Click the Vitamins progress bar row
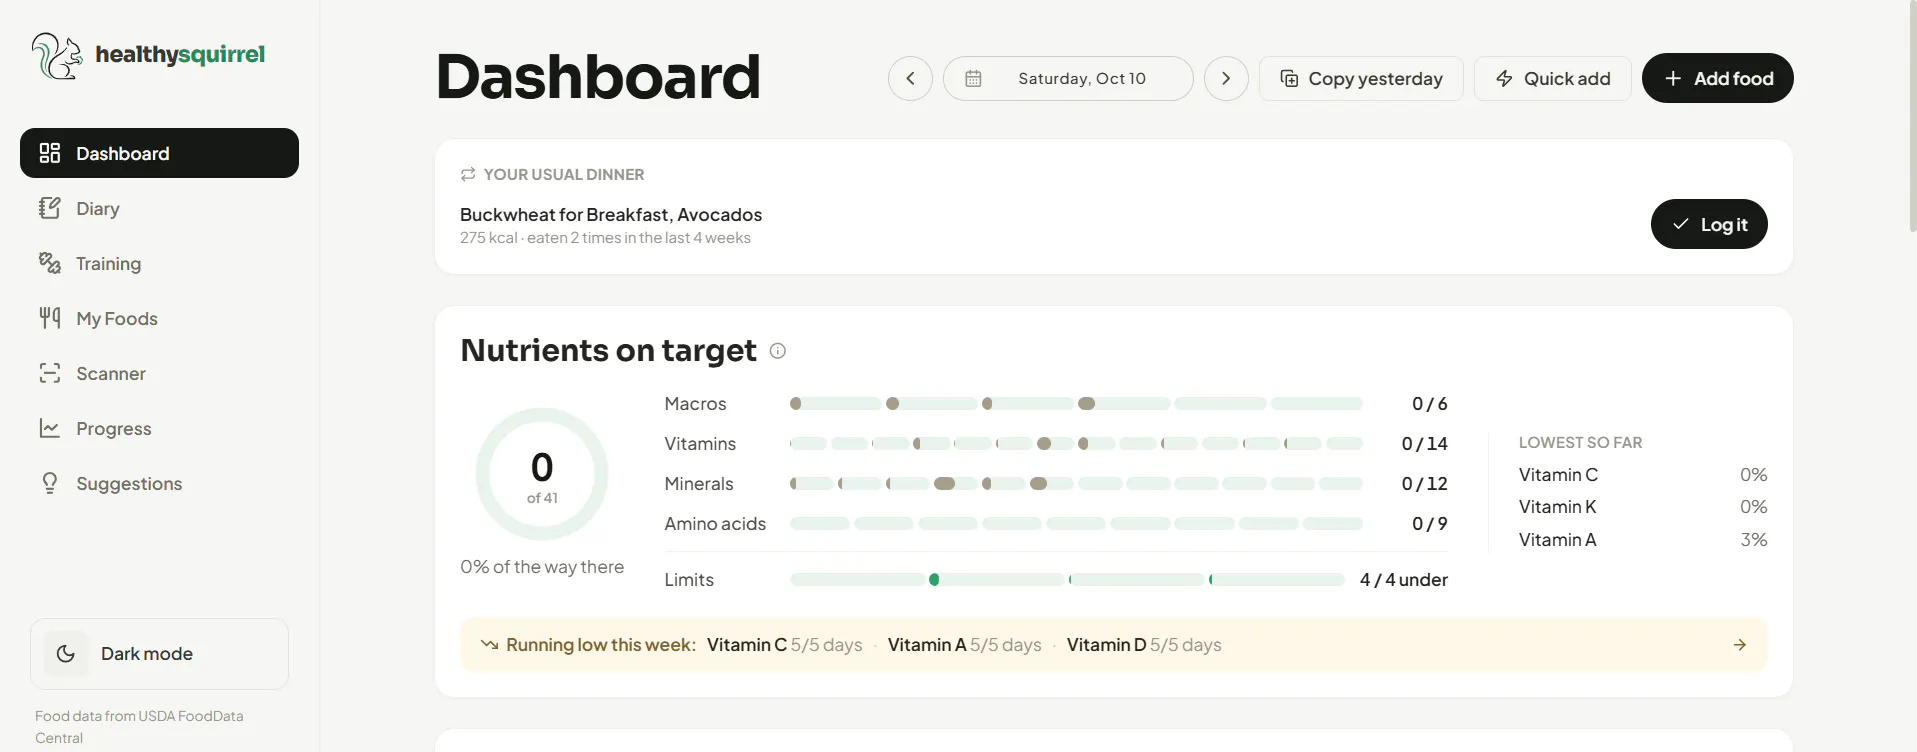The image size is (1917, 752). pyautogui.click(x=1076, y=444)
